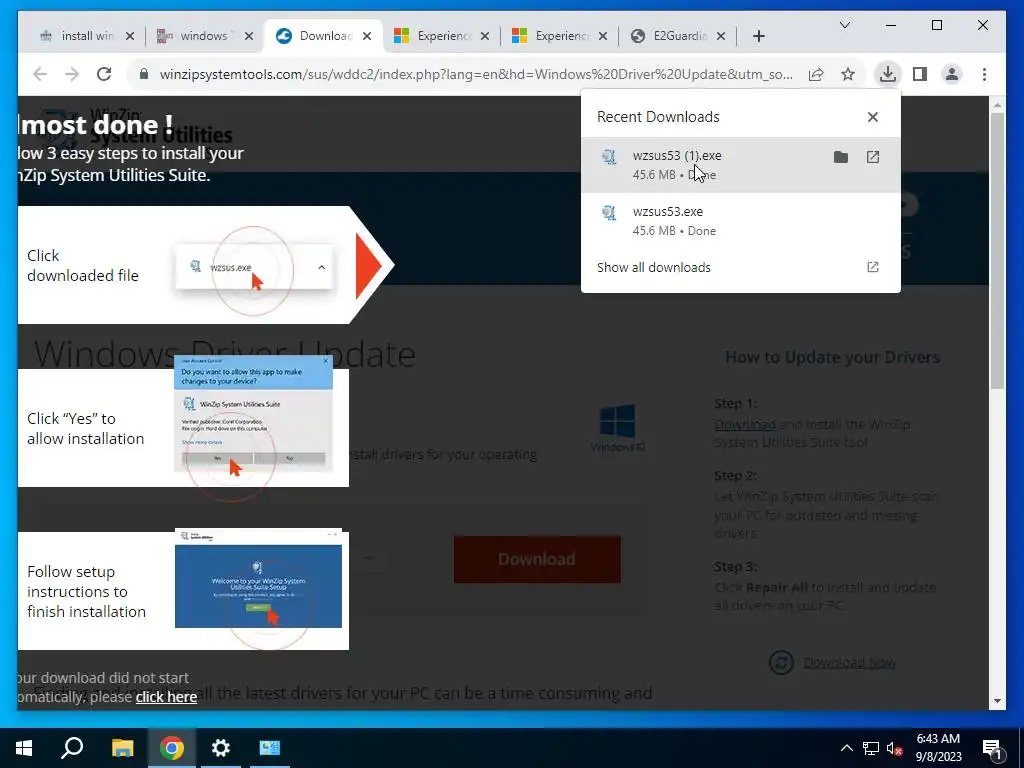Show wzsus53 (1).exe in folder
Image resolution: width=1024 pixels, height=768 pixels.
tap(841, 157)
